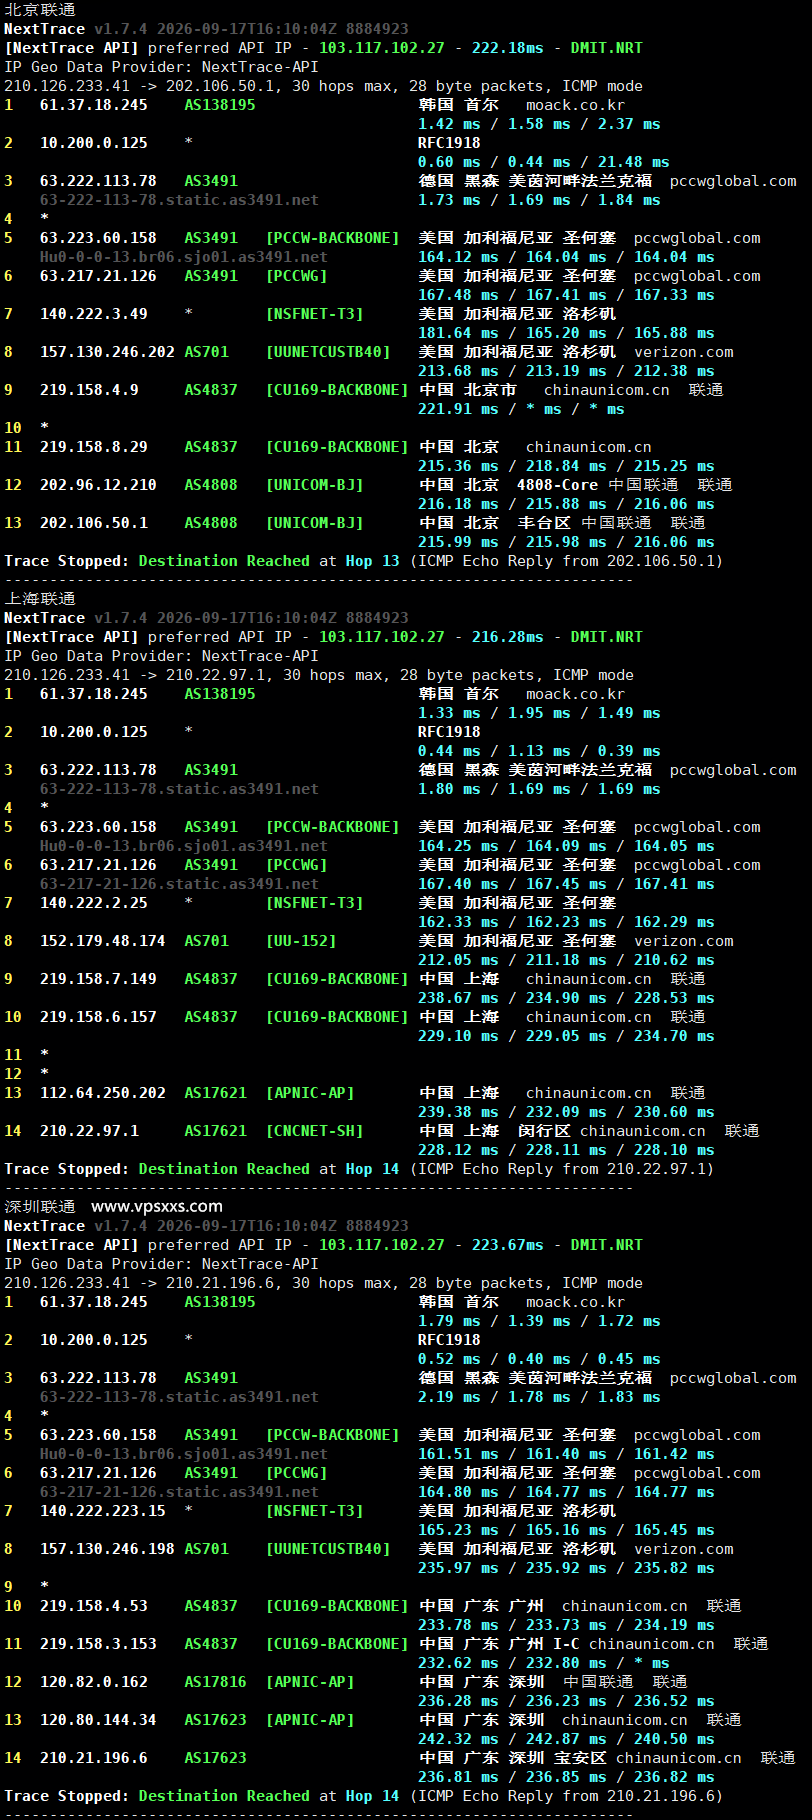Screen dimensions: 812x1820
Task: Click "Hop 13" in the trace stopped line
Action: pos(372,561)
